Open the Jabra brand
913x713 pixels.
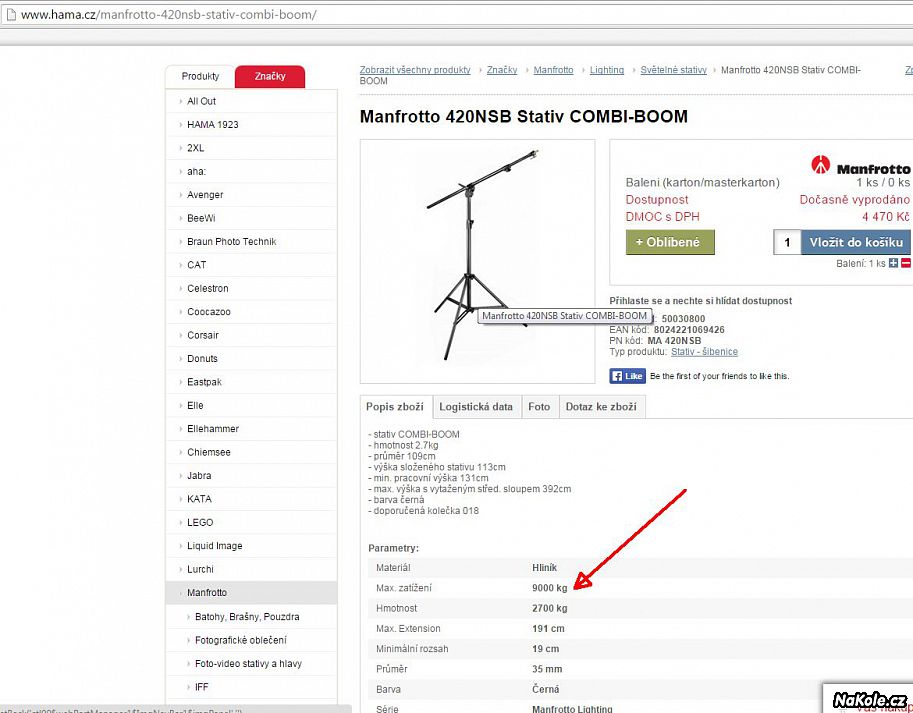(x=199, y=476)
